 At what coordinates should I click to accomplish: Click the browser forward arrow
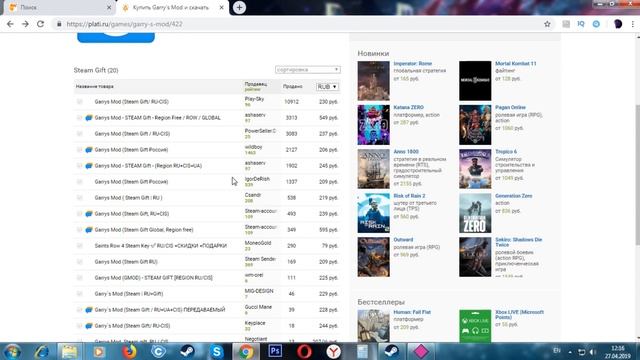coord(25,24)
